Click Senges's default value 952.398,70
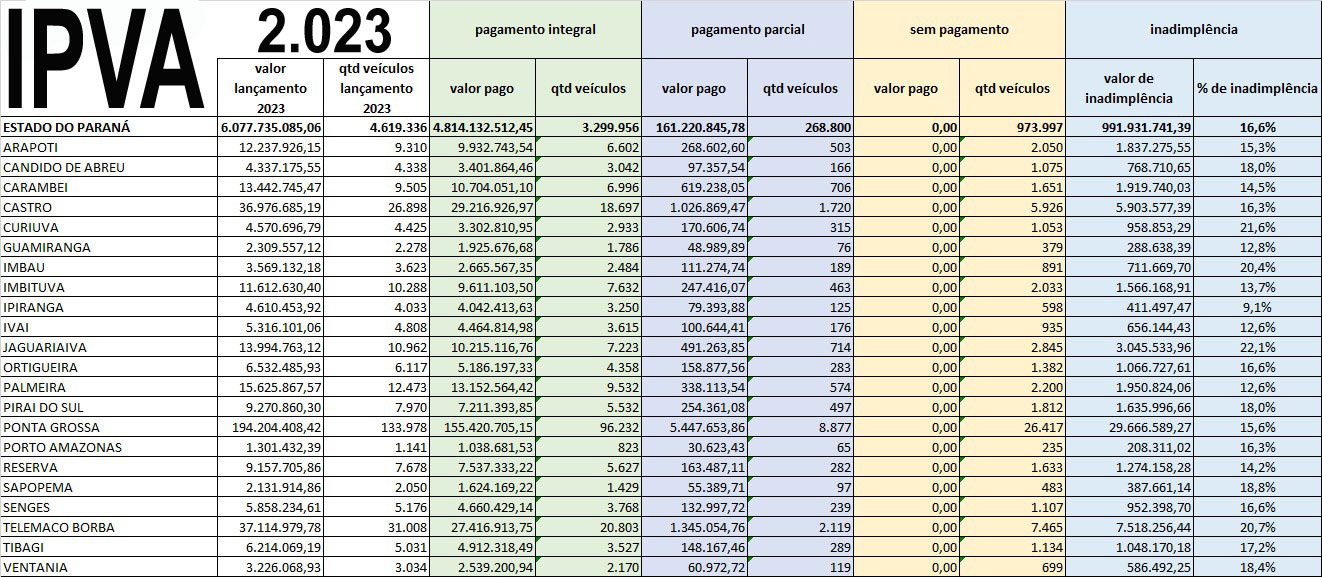The image size is (1322, 577). tap(1130, 507)
